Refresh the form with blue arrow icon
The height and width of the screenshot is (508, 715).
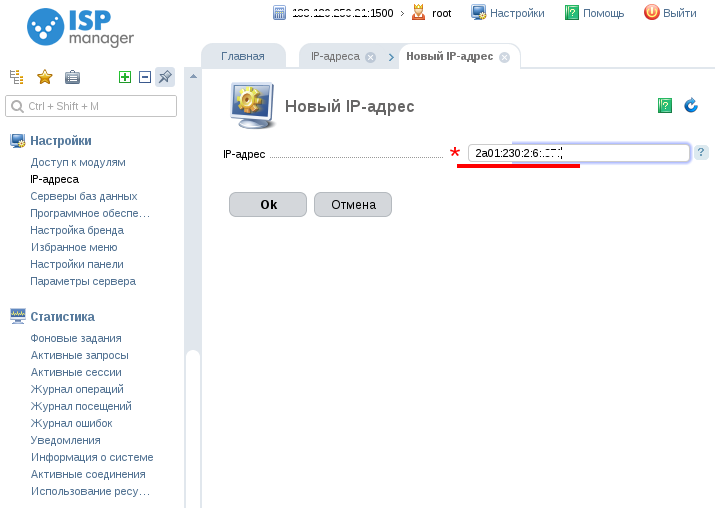[691, 105]
